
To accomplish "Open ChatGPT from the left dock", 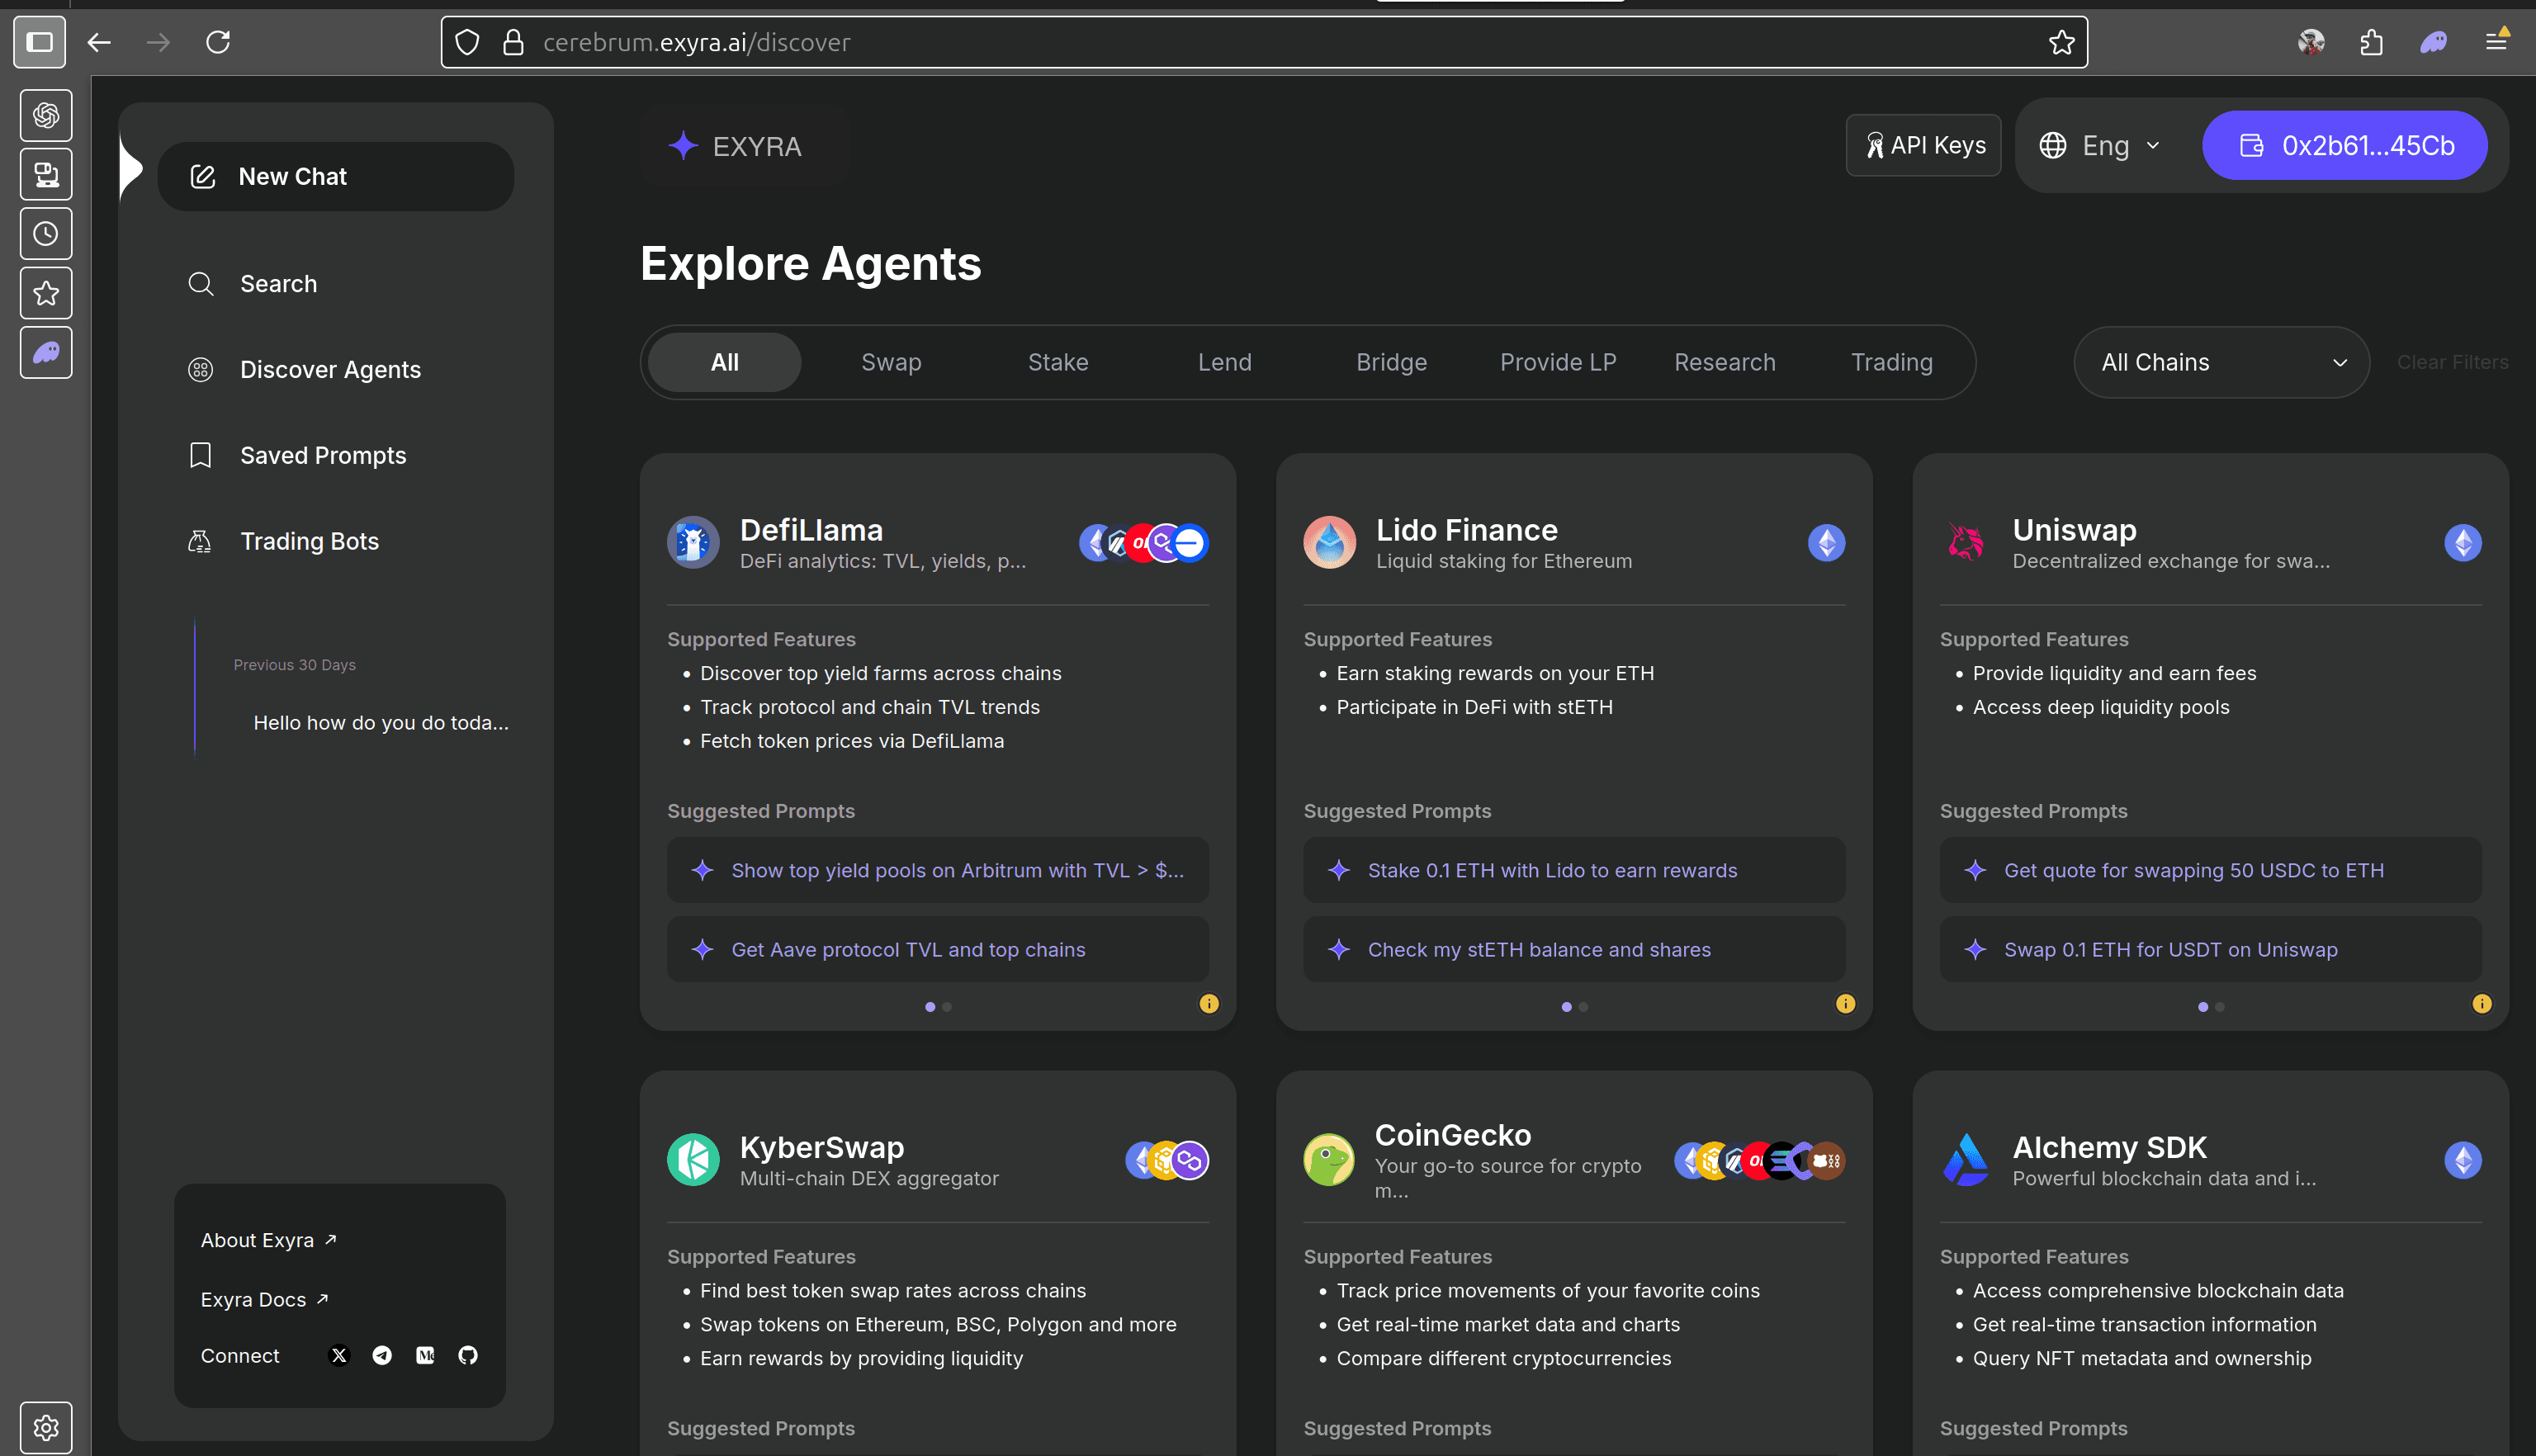I will (45, 114).
